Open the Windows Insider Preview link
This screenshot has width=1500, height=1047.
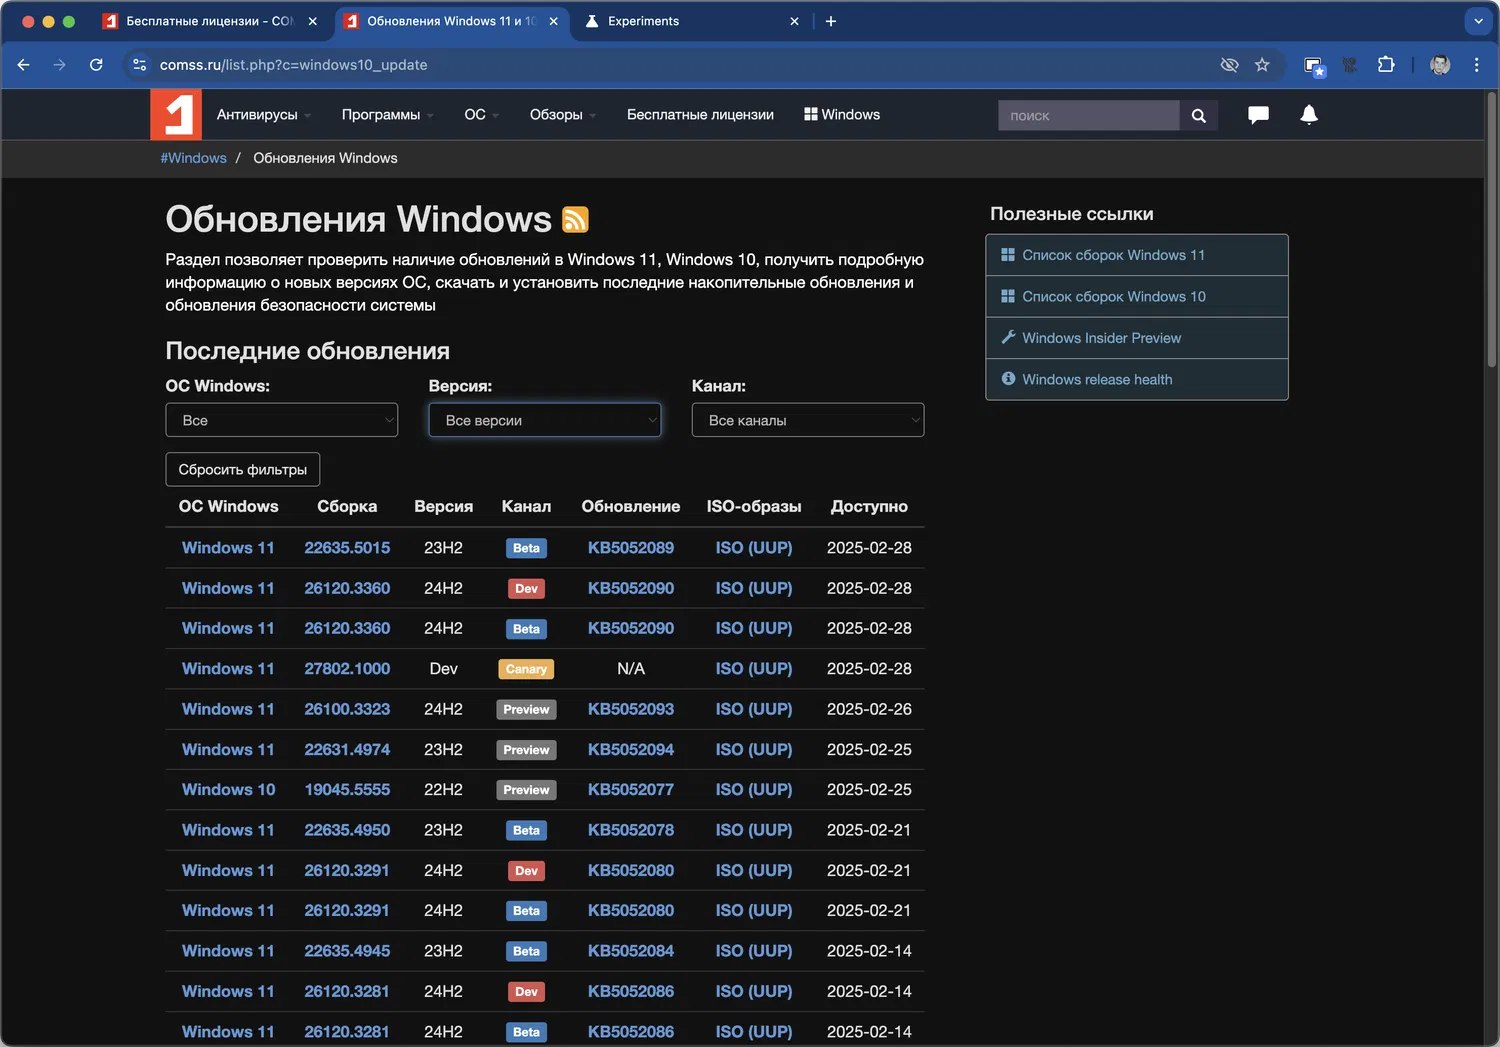[x=1101, y=338]
